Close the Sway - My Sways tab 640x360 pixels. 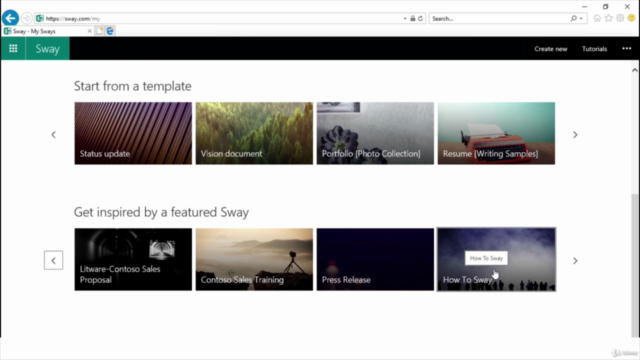pos(89,31)
